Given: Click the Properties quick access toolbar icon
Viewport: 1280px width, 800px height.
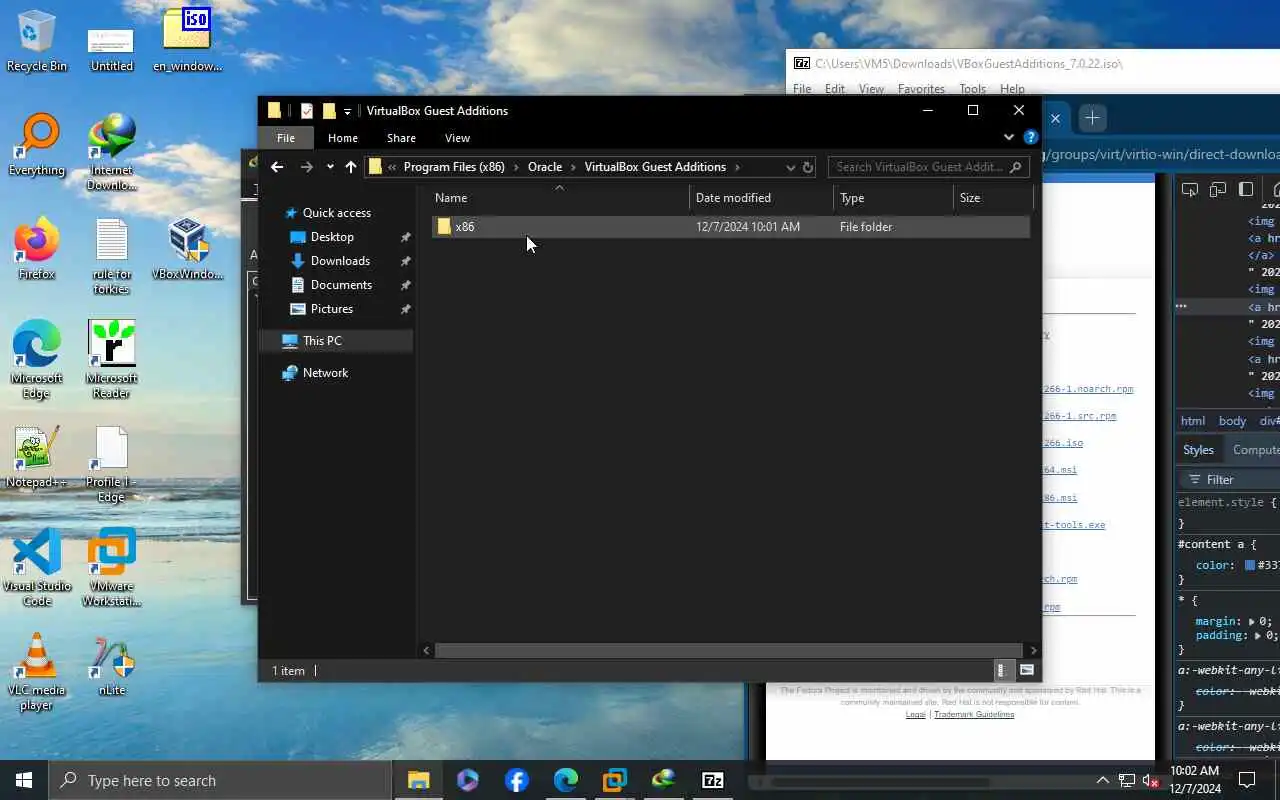Looking at the screenshot, I should (x=307, y=111).
